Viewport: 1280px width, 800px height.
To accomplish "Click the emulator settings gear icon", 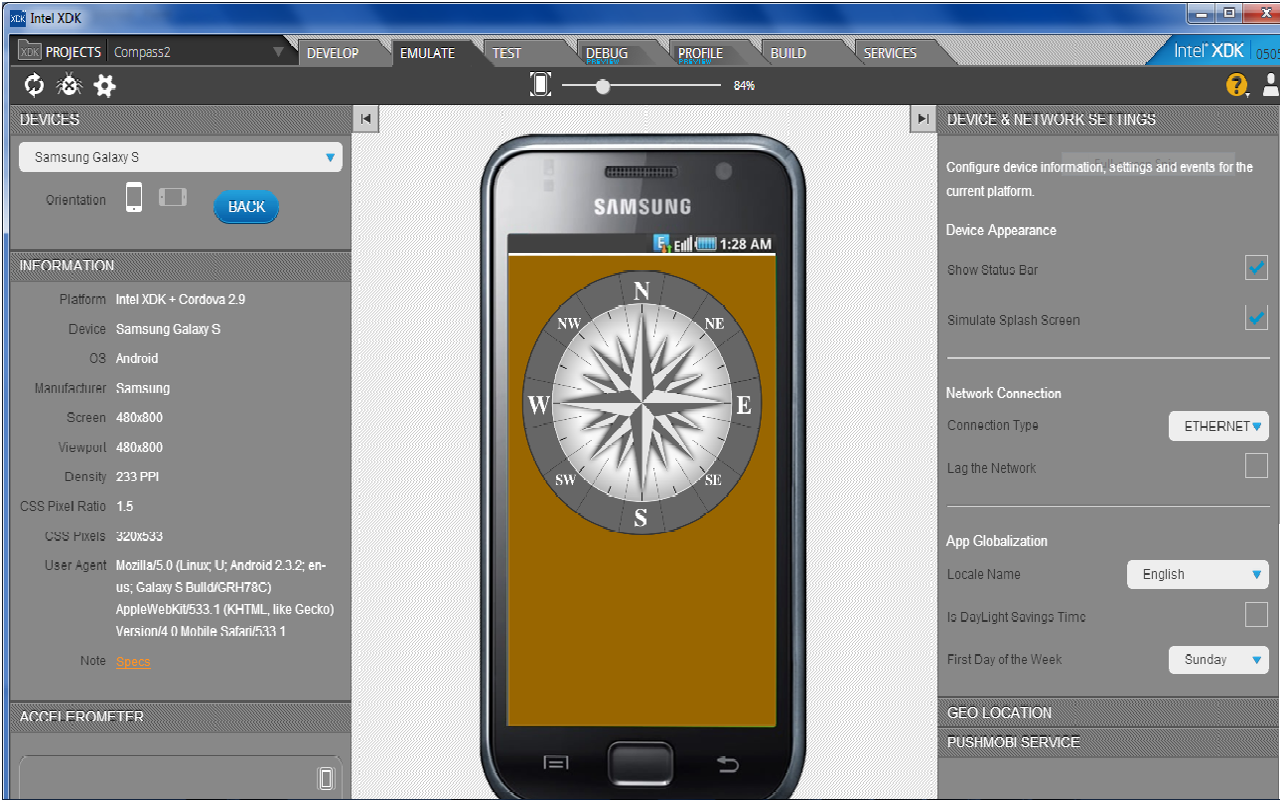I will point(103,85).
